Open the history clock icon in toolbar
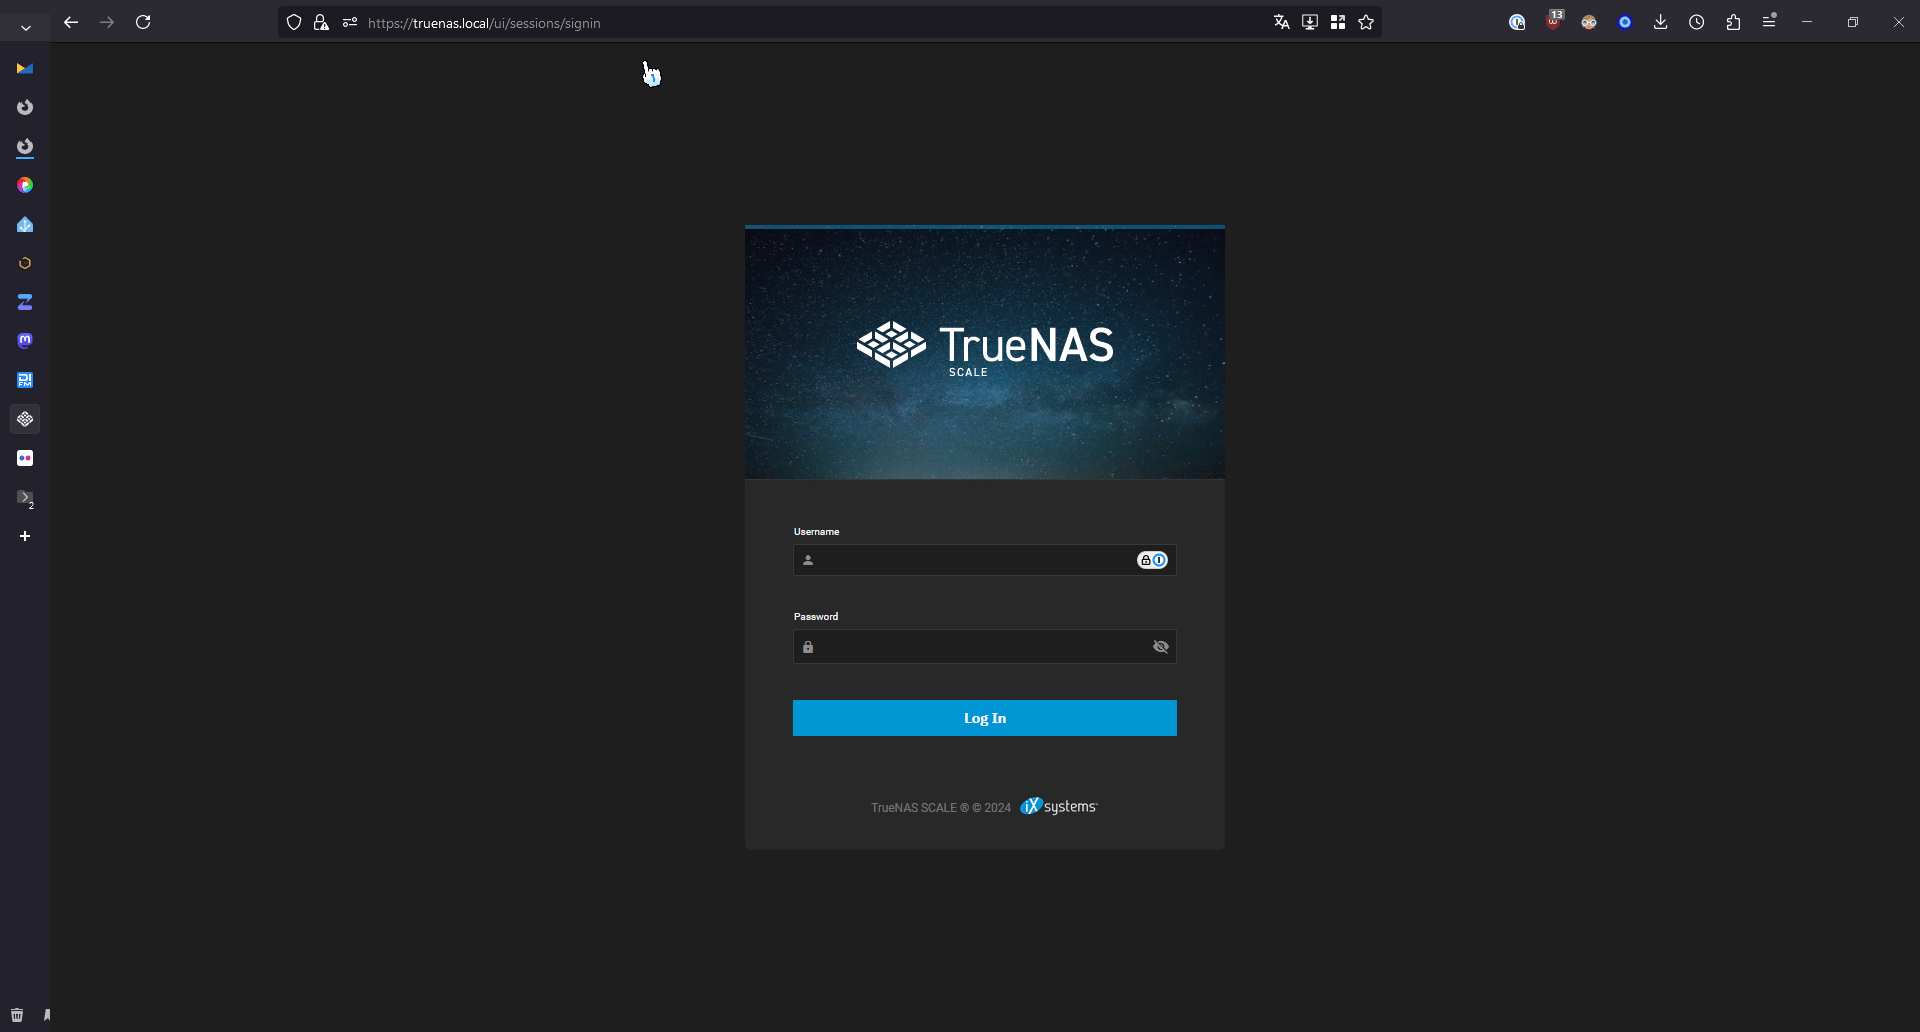This screenshot has height=1032, width=1920. 1697,22
